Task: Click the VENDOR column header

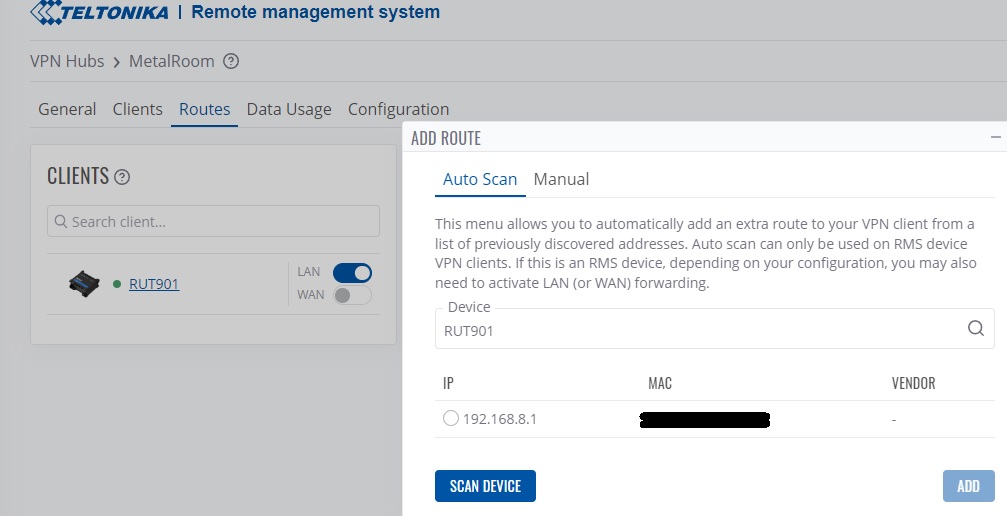Action: pos(913,383)
